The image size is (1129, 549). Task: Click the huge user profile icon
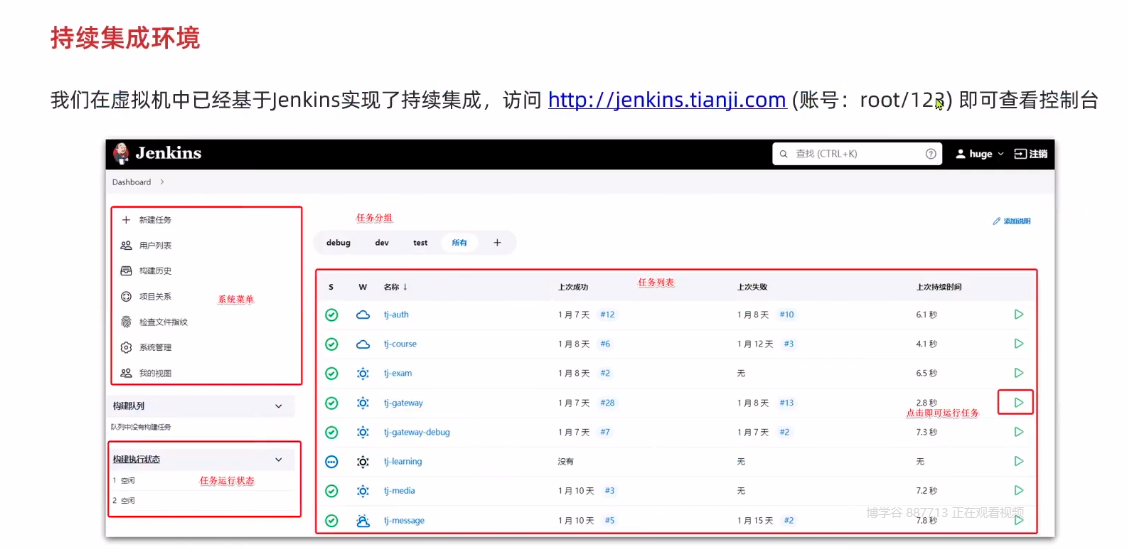[961, 154]
